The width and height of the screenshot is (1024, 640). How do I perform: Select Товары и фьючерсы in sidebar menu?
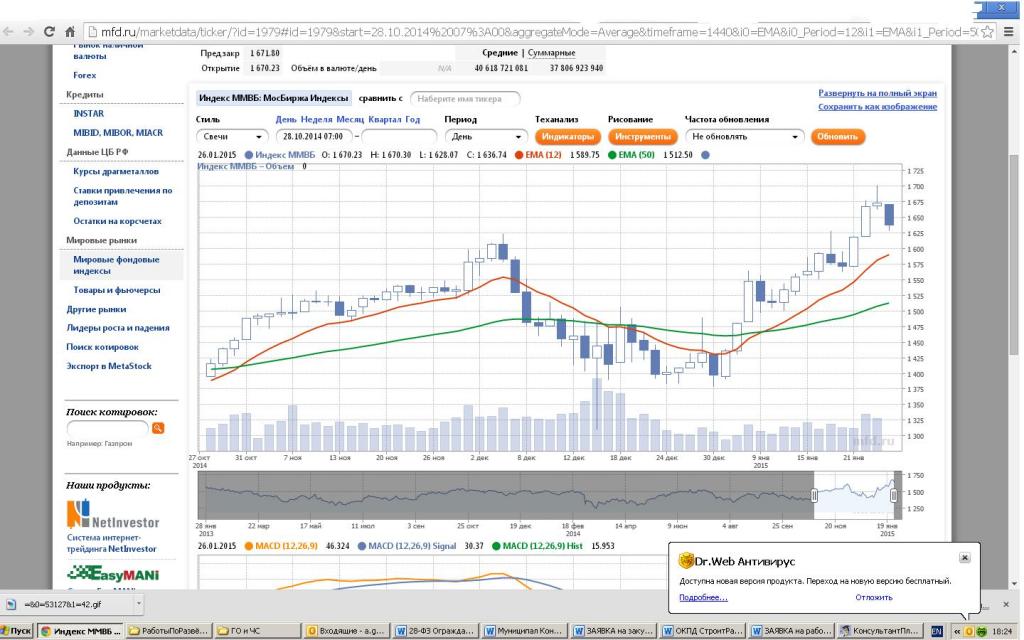[116, 290]
